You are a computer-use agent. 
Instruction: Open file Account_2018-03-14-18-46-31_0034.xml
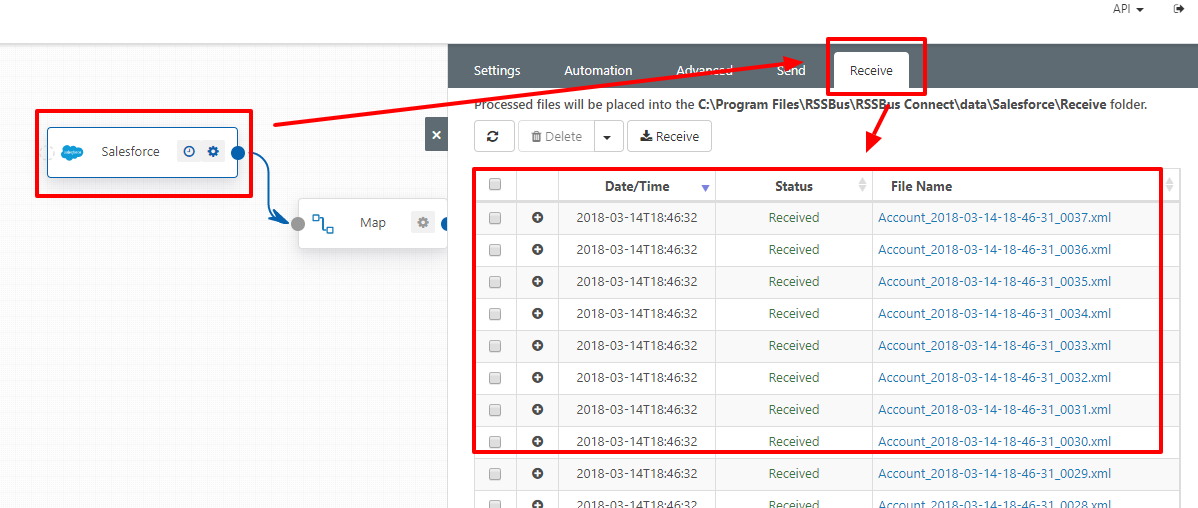coord(994,313)
